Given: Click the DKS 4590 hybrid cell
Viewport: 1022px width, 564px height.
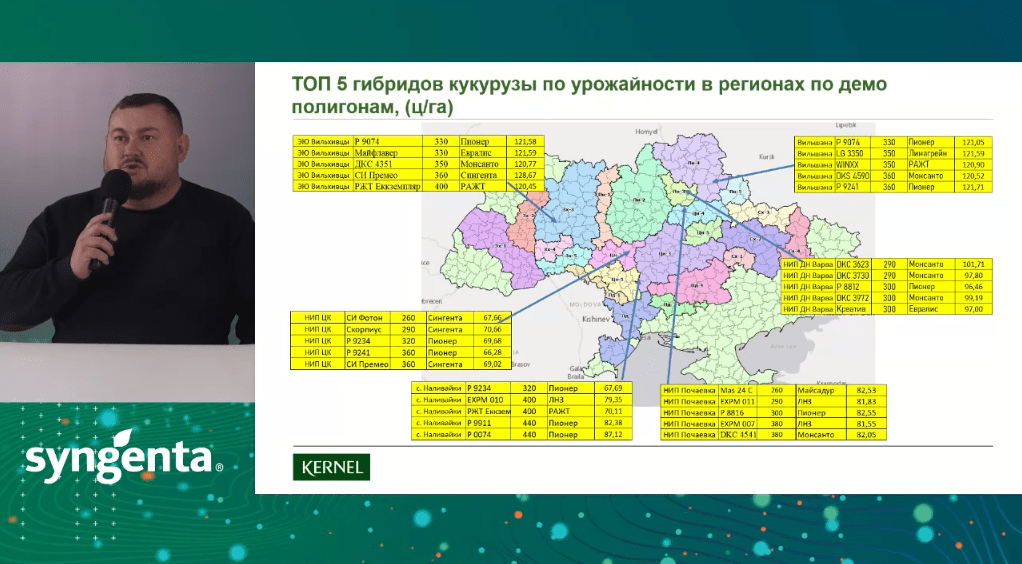Looking at the screenshot, I should [854, 175].
